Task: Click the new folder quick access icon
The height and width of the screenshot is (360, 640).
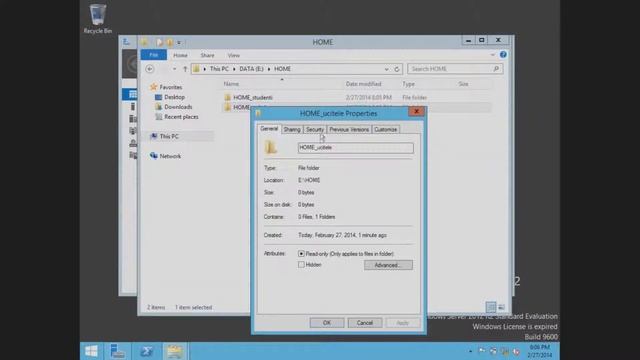Action: point(170,42)
